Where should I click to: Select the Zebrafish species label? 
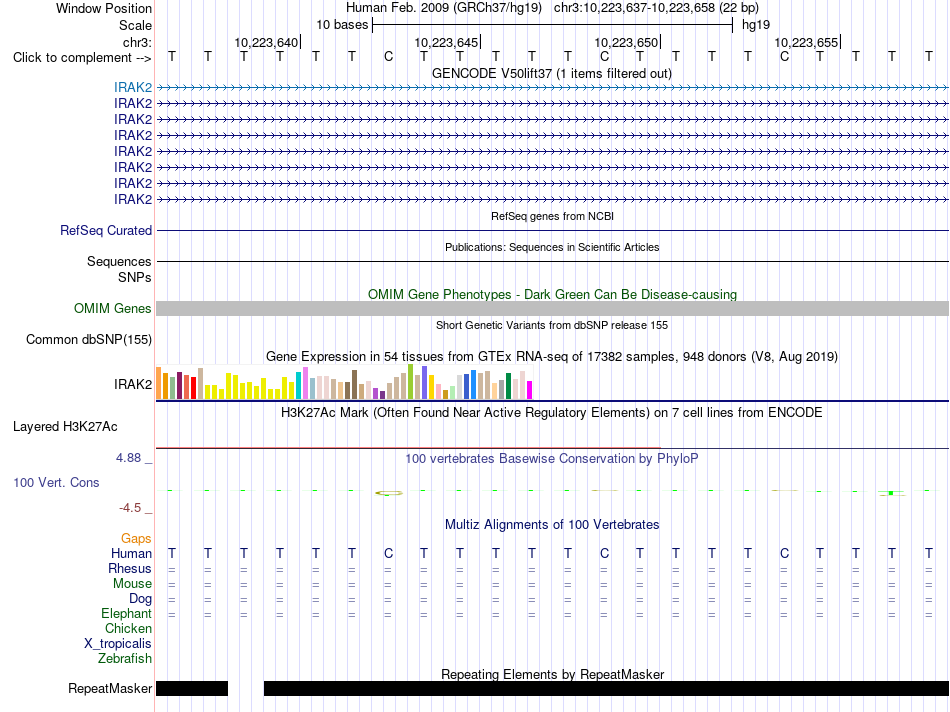pyautogui.click(x=125, y=658)
